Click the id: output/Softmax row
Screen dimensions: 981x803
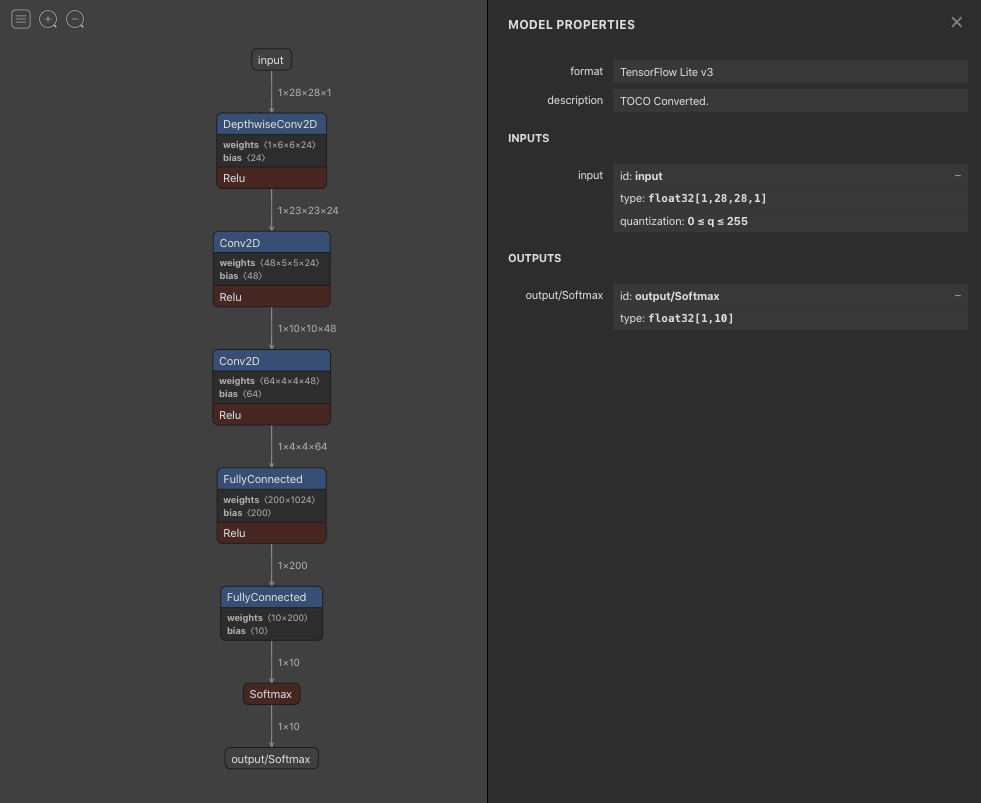tap(790, 295)
